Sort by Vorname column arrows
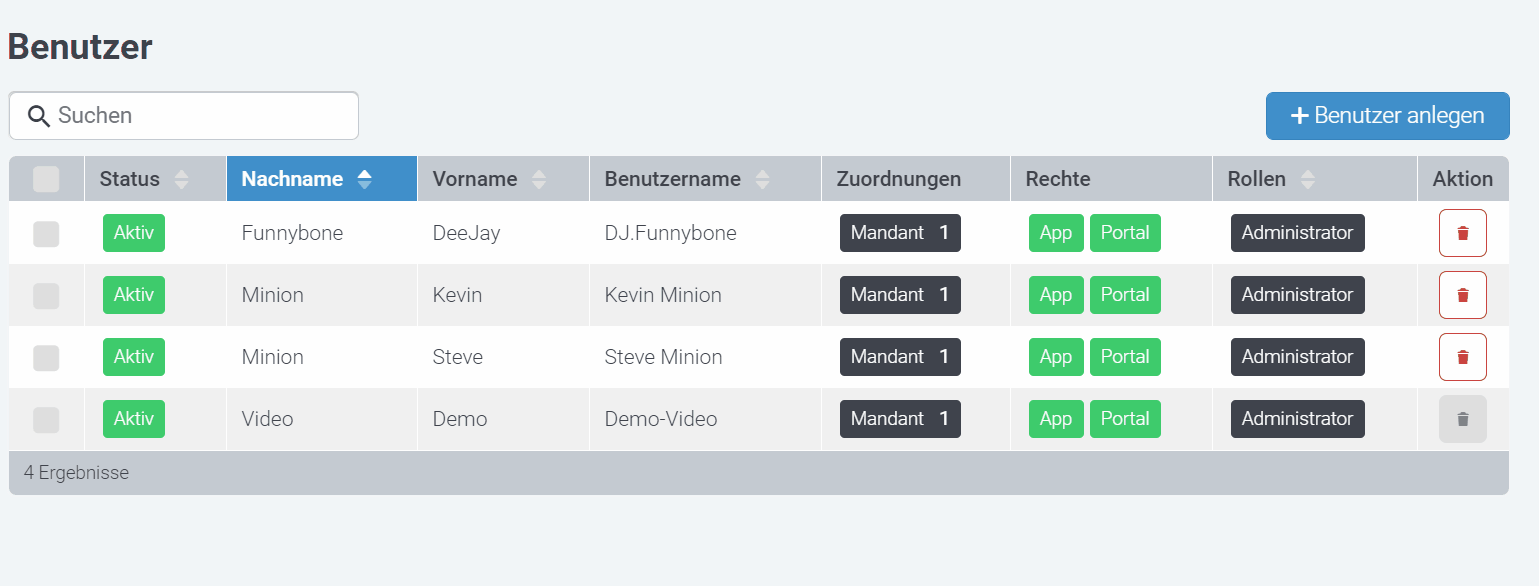1539x586 pixels. coord(539,180)
